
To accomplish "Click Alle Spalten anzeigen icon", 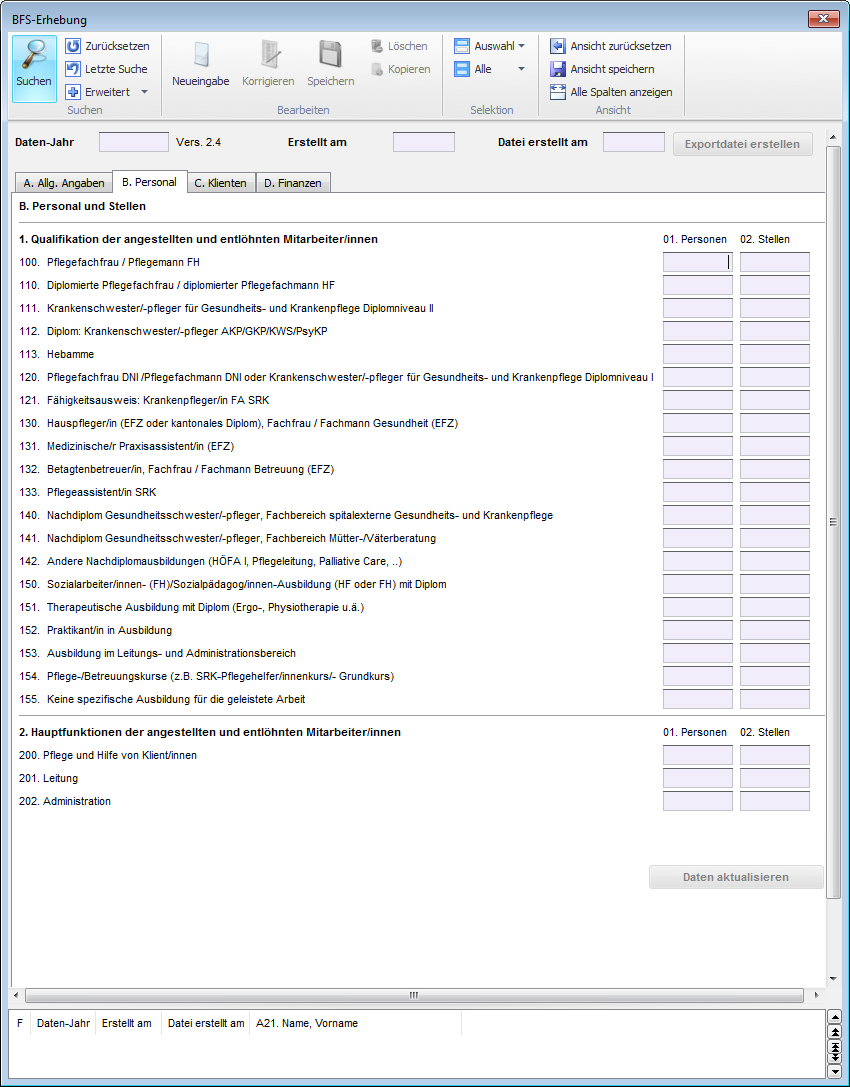I will coord(557,92).
